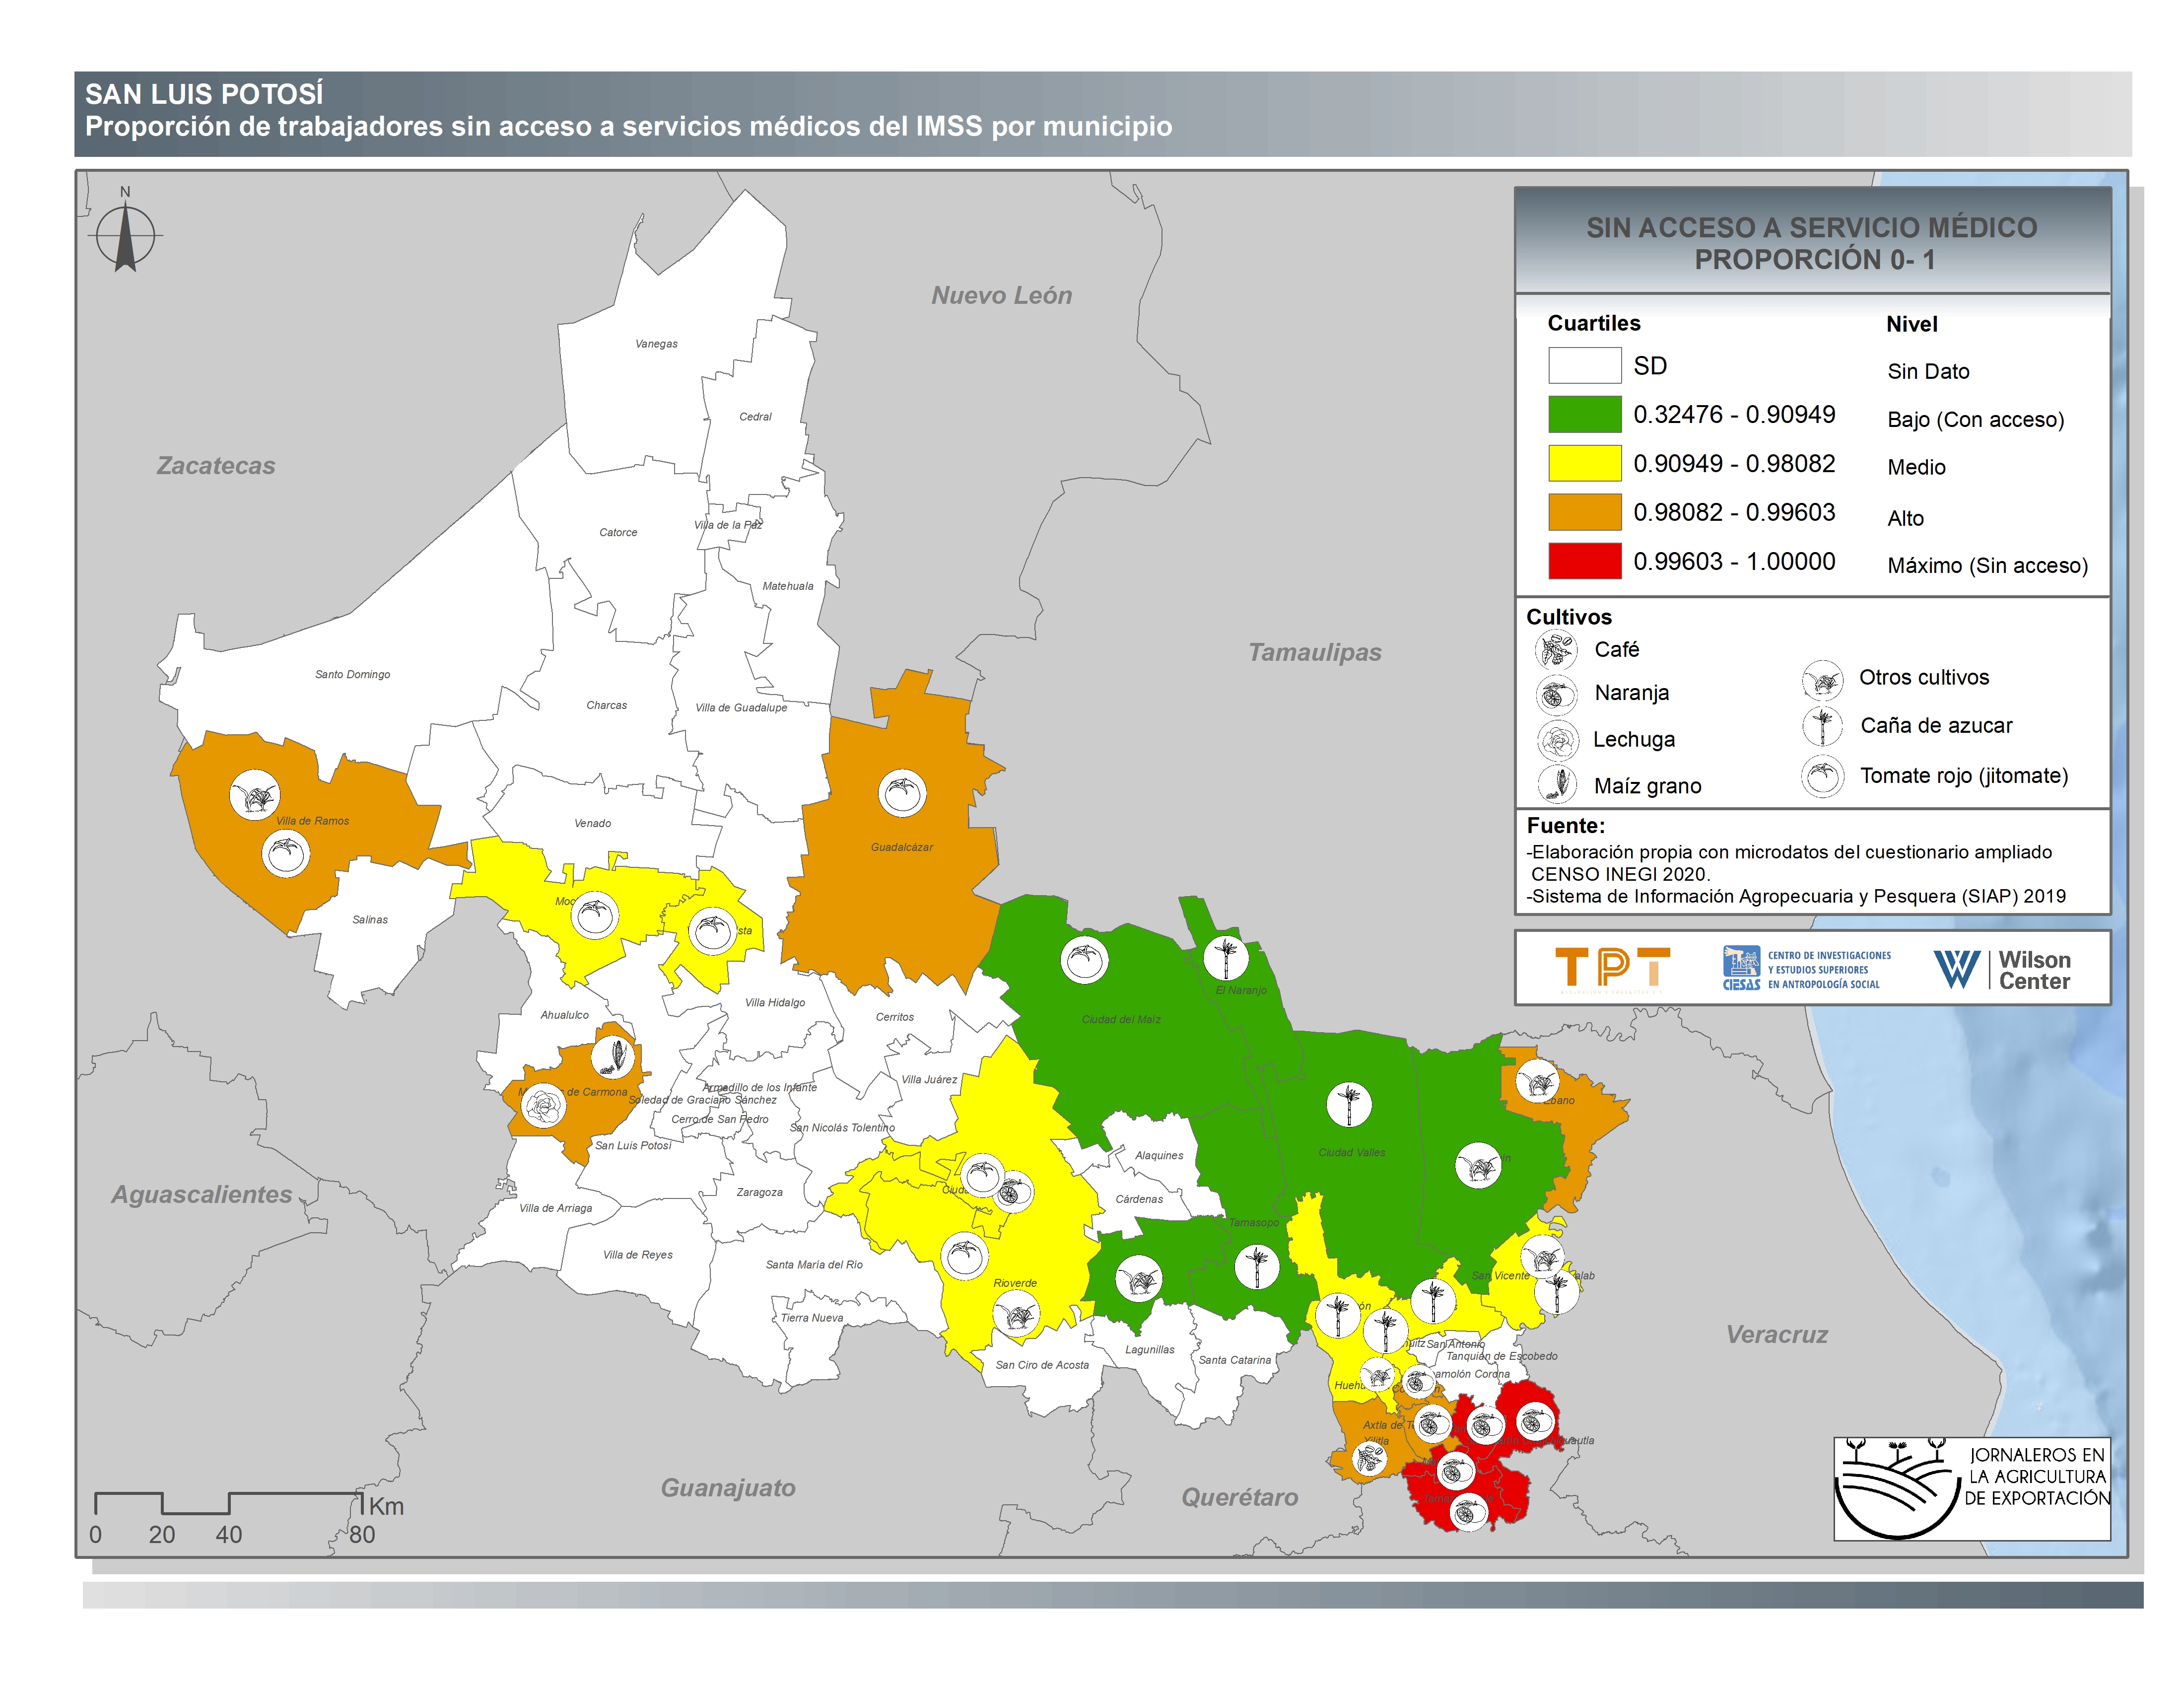This screenshot has height=1688, width=2184.
Task: Click the Maíz grano legend icon
Action: (1557, 785)
